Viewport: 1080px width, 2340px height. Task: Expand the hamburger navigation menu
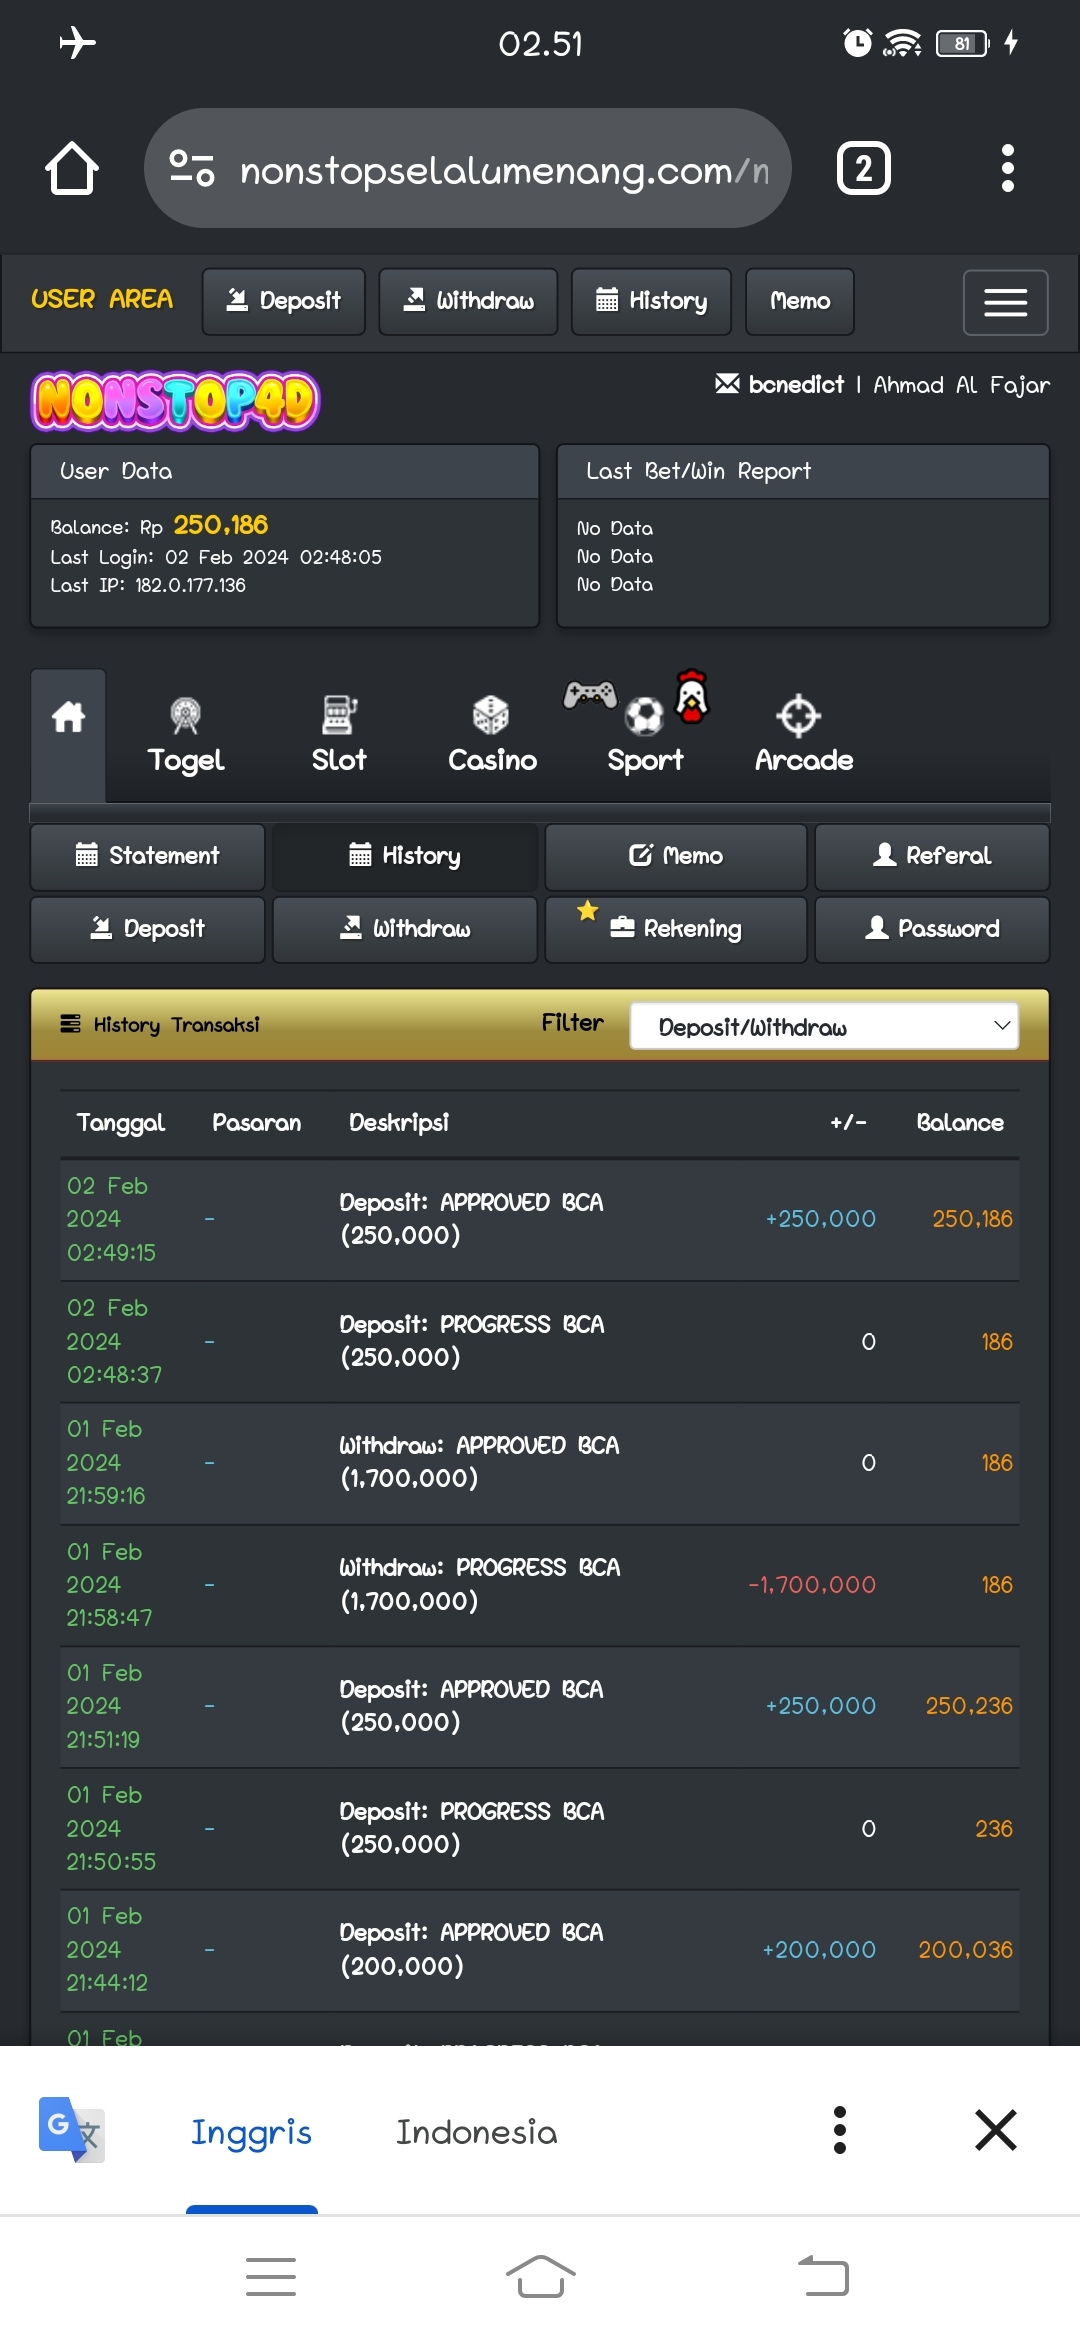coord(1005,302)
